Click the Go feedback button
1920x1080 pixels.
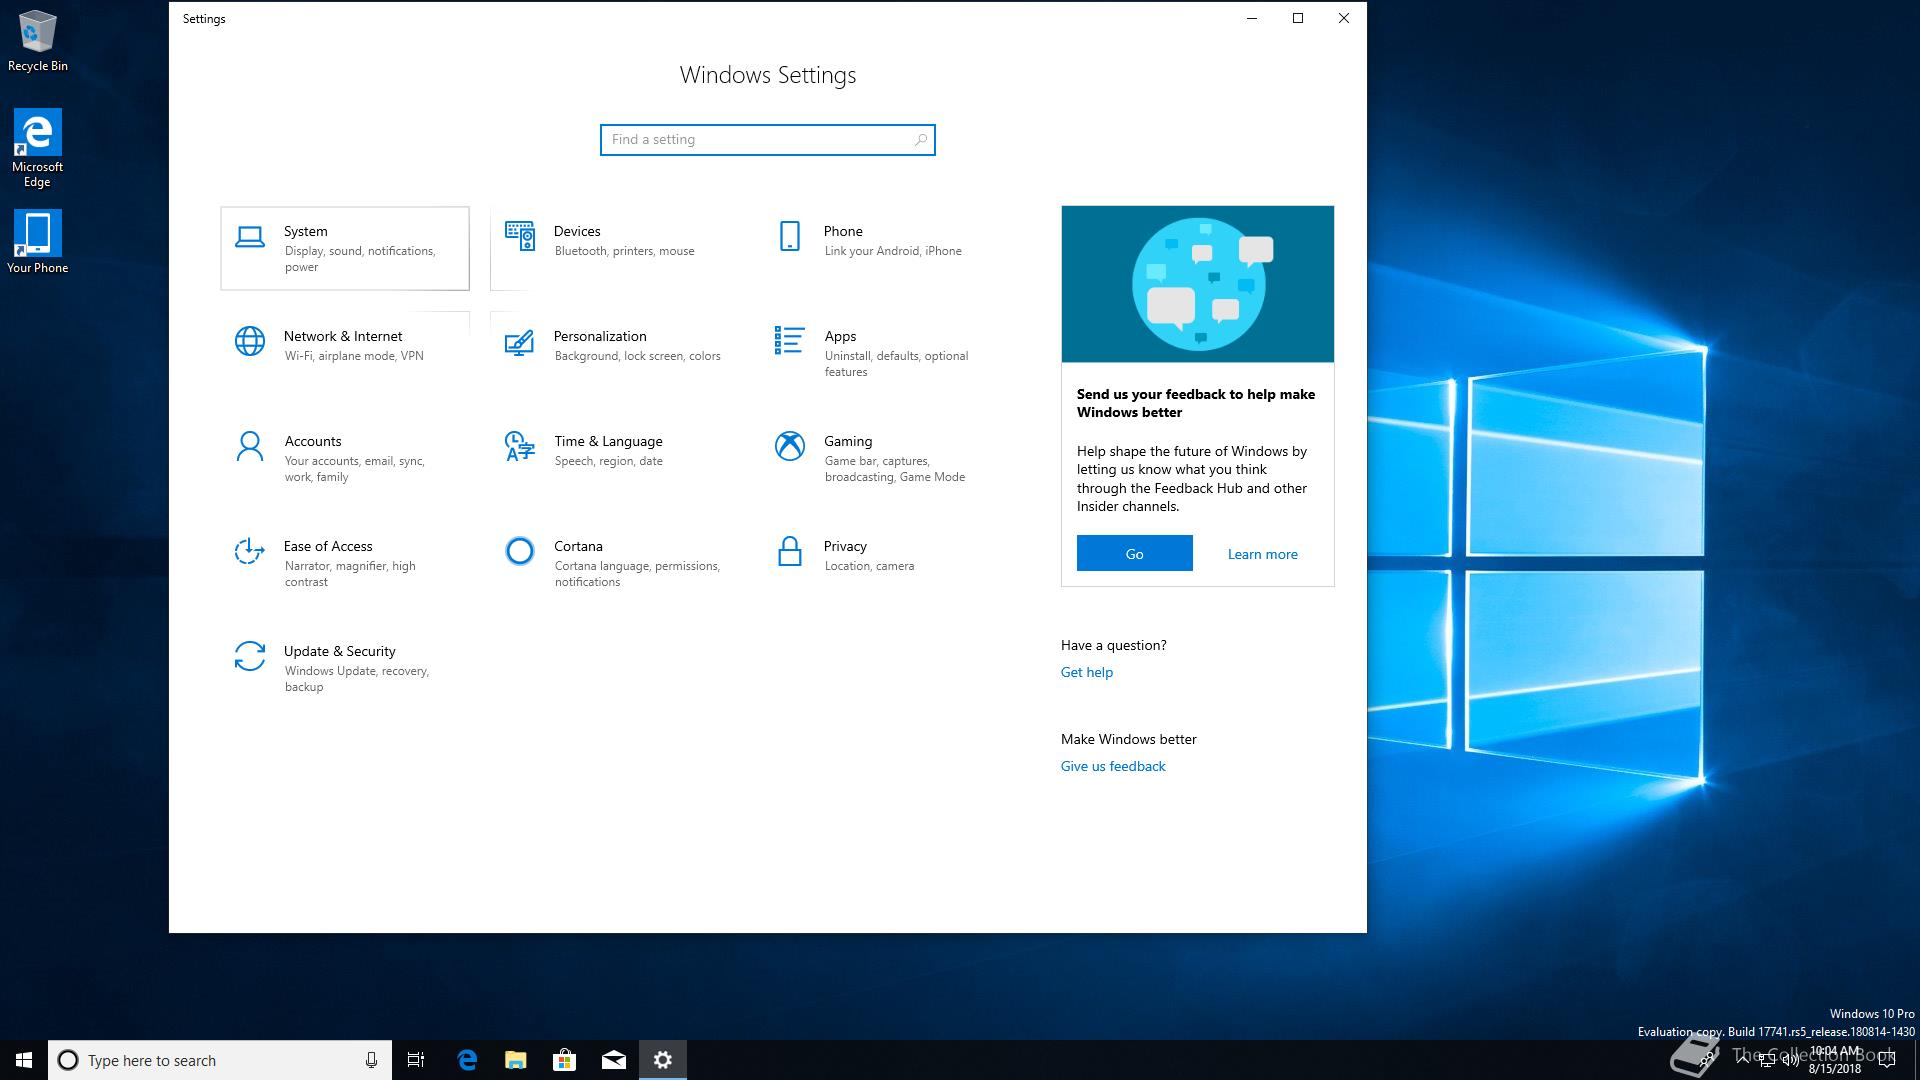click(1134, 553)
